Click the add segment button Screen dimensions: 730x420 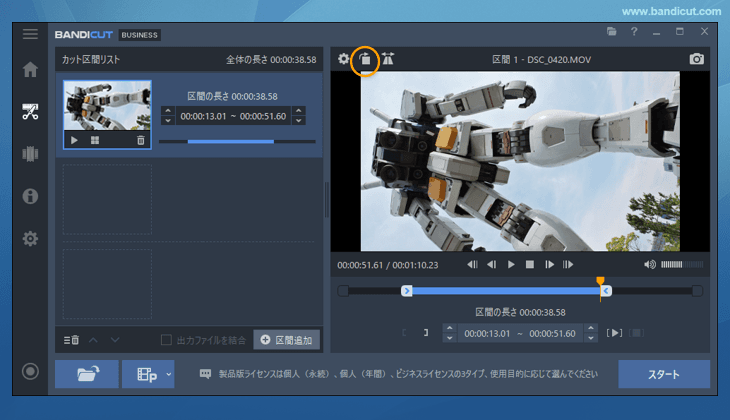287,340
